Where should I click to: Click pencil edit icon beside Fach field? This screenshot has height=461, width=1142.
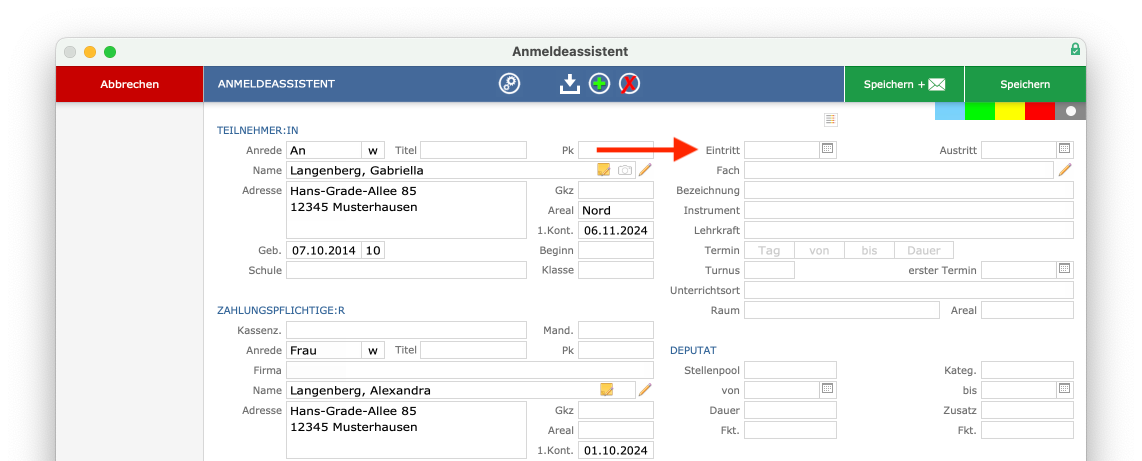1065,170
